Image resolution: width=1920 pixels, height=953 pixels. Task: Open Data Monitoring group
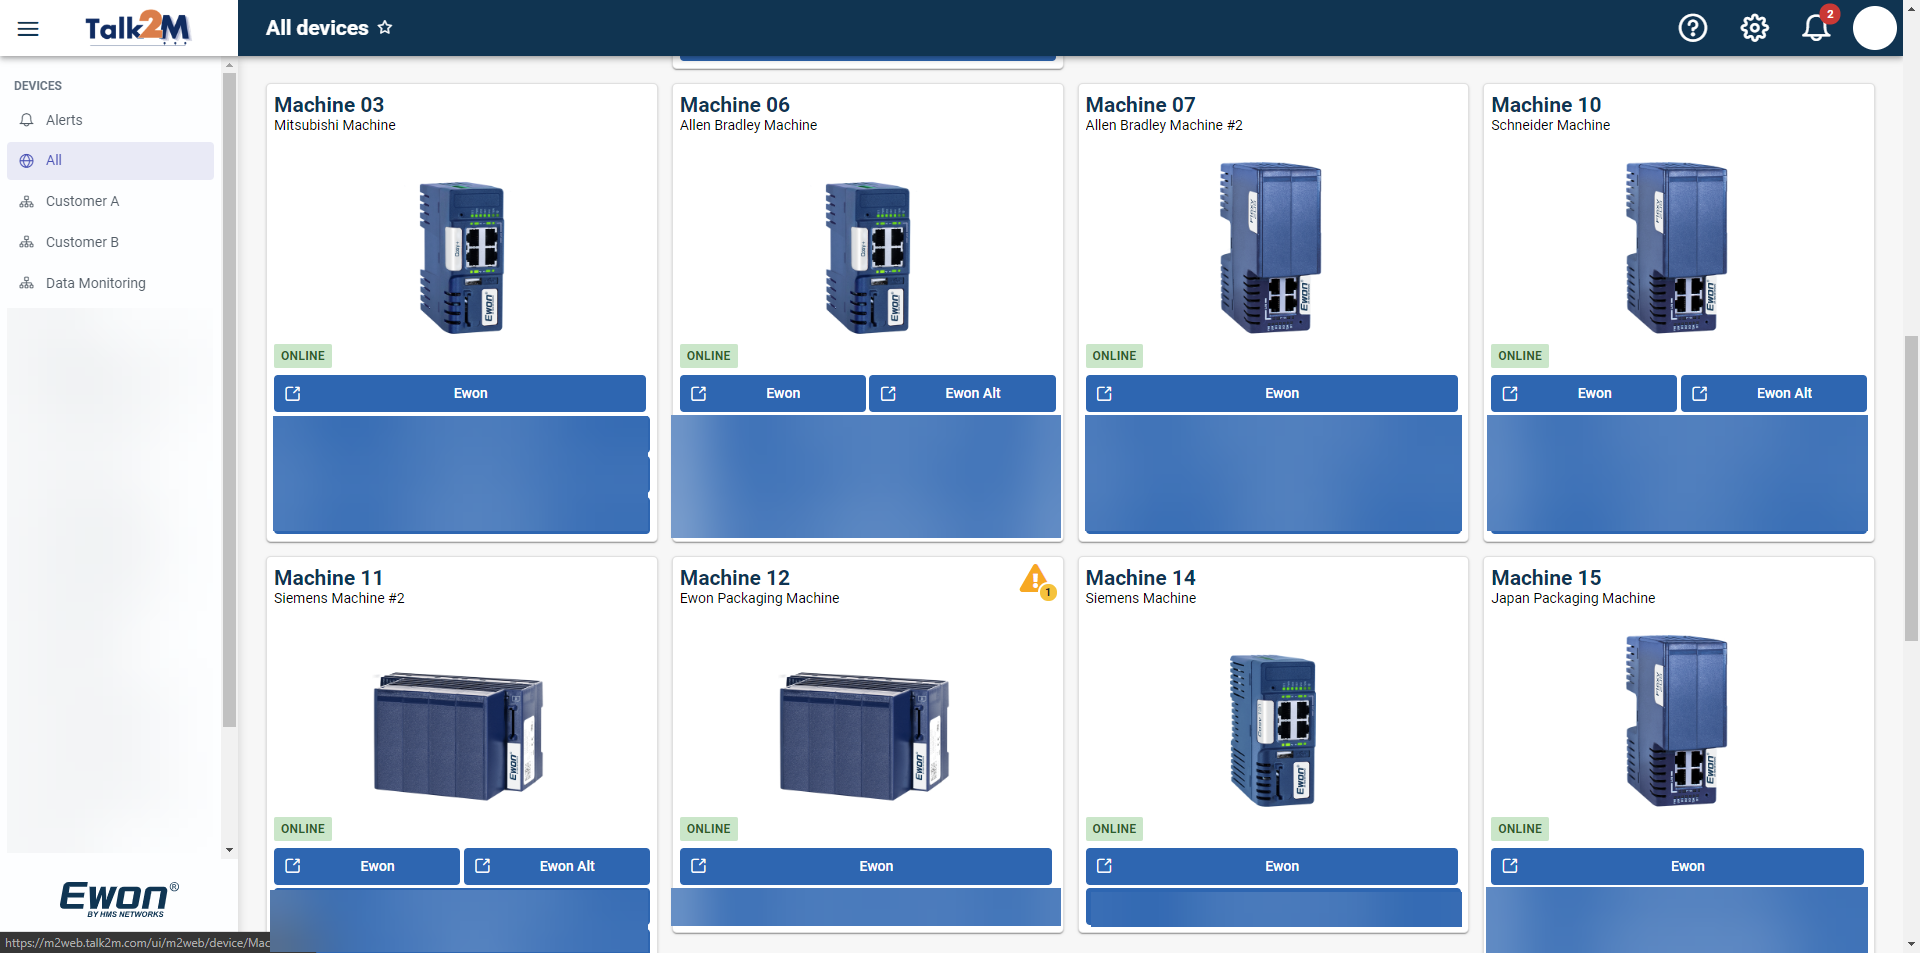[110, 283]
